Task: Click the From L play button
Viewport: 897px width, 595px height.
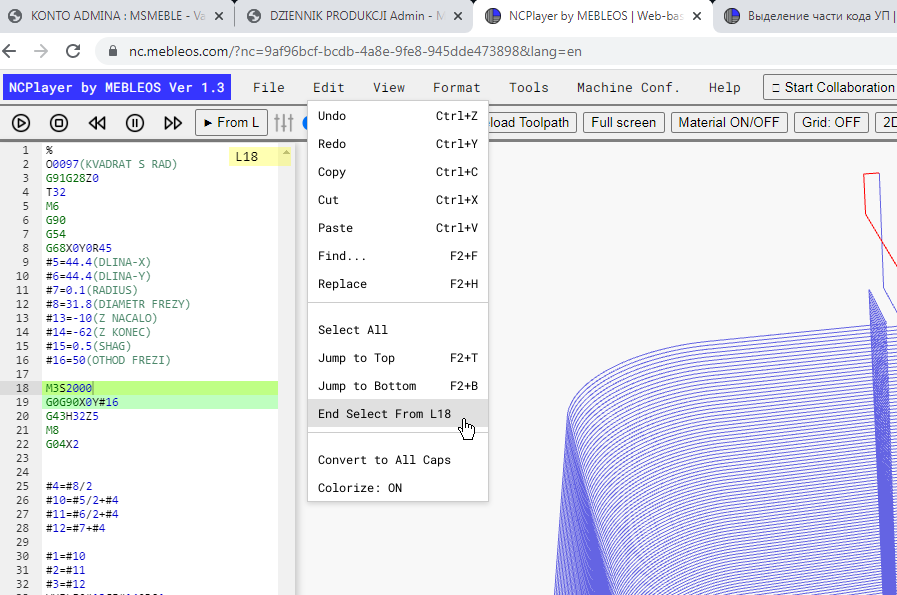Action: click(x=231, y=122)
